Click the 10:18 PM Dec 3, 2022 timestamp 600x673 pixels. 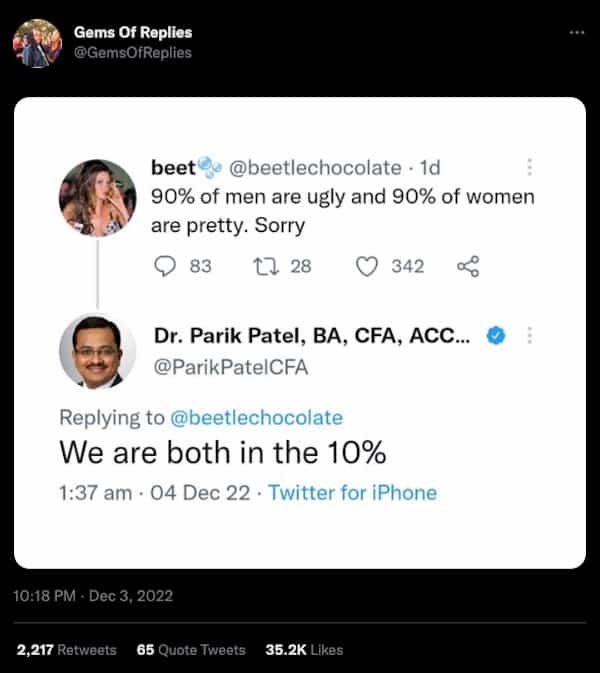93,595
